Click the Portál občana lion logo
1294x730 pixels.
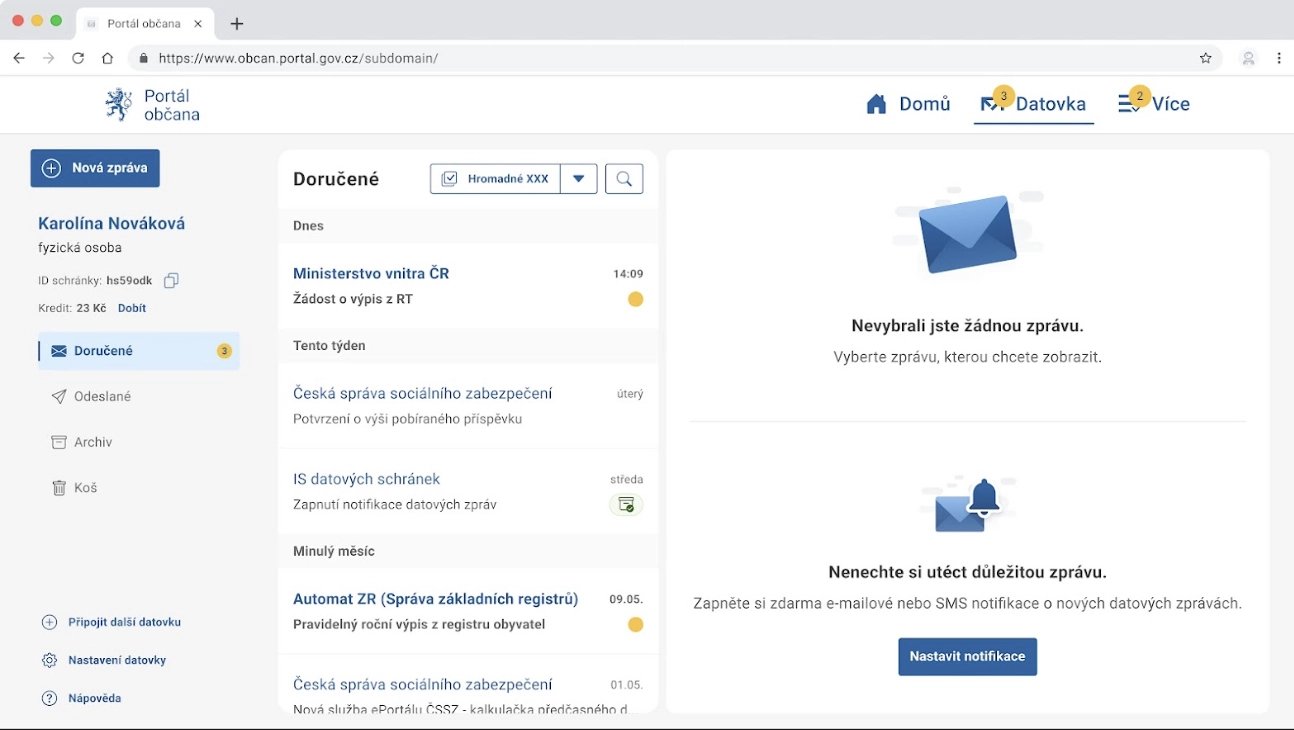click(x=119, y=104)
